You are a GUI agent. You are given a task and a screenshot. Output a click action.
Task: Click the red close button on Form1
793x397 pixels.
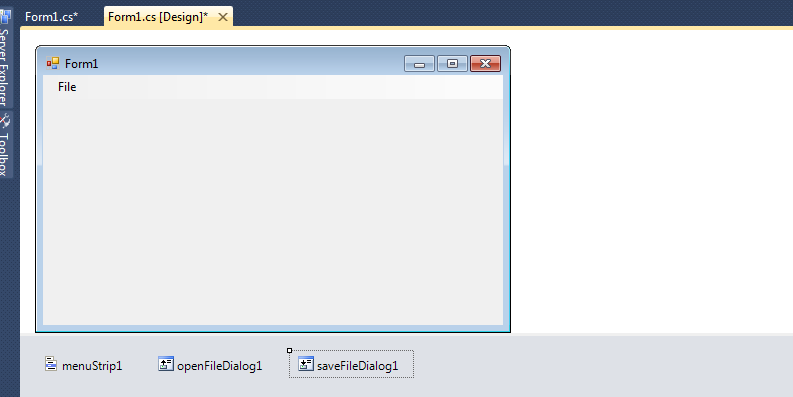(486, 64)
